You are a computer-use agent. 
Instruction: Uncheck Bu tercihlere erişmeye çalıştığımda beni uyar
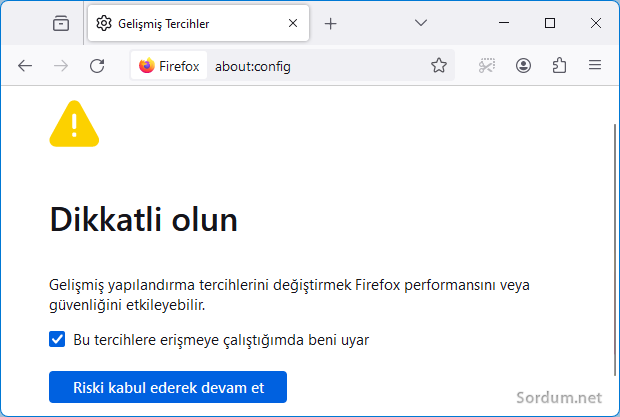(57, 339)
